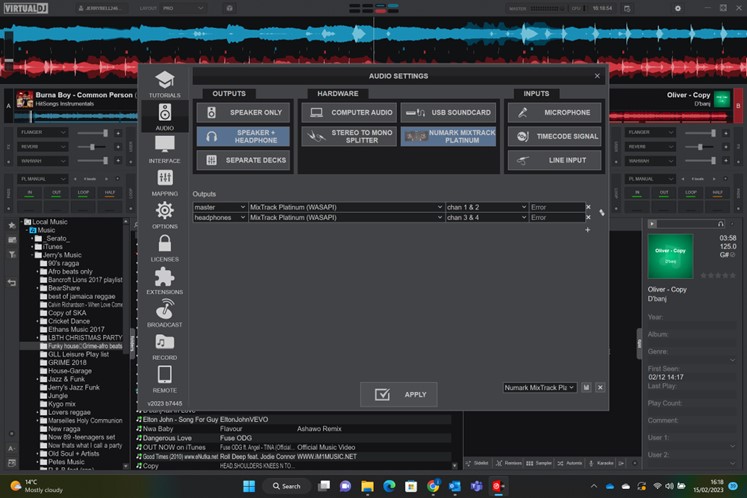The image size is (747, 498).
Task: Click the Apply button
Action: (x=399, y=395)
